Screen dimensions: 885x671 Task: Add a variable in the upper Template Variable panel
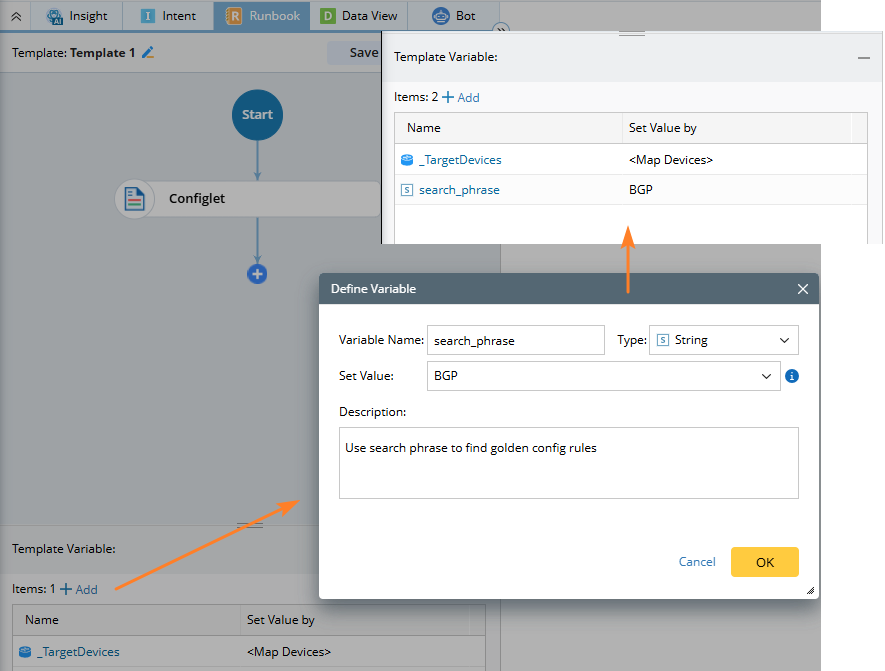pyautogui.click(x=461, y=97)
